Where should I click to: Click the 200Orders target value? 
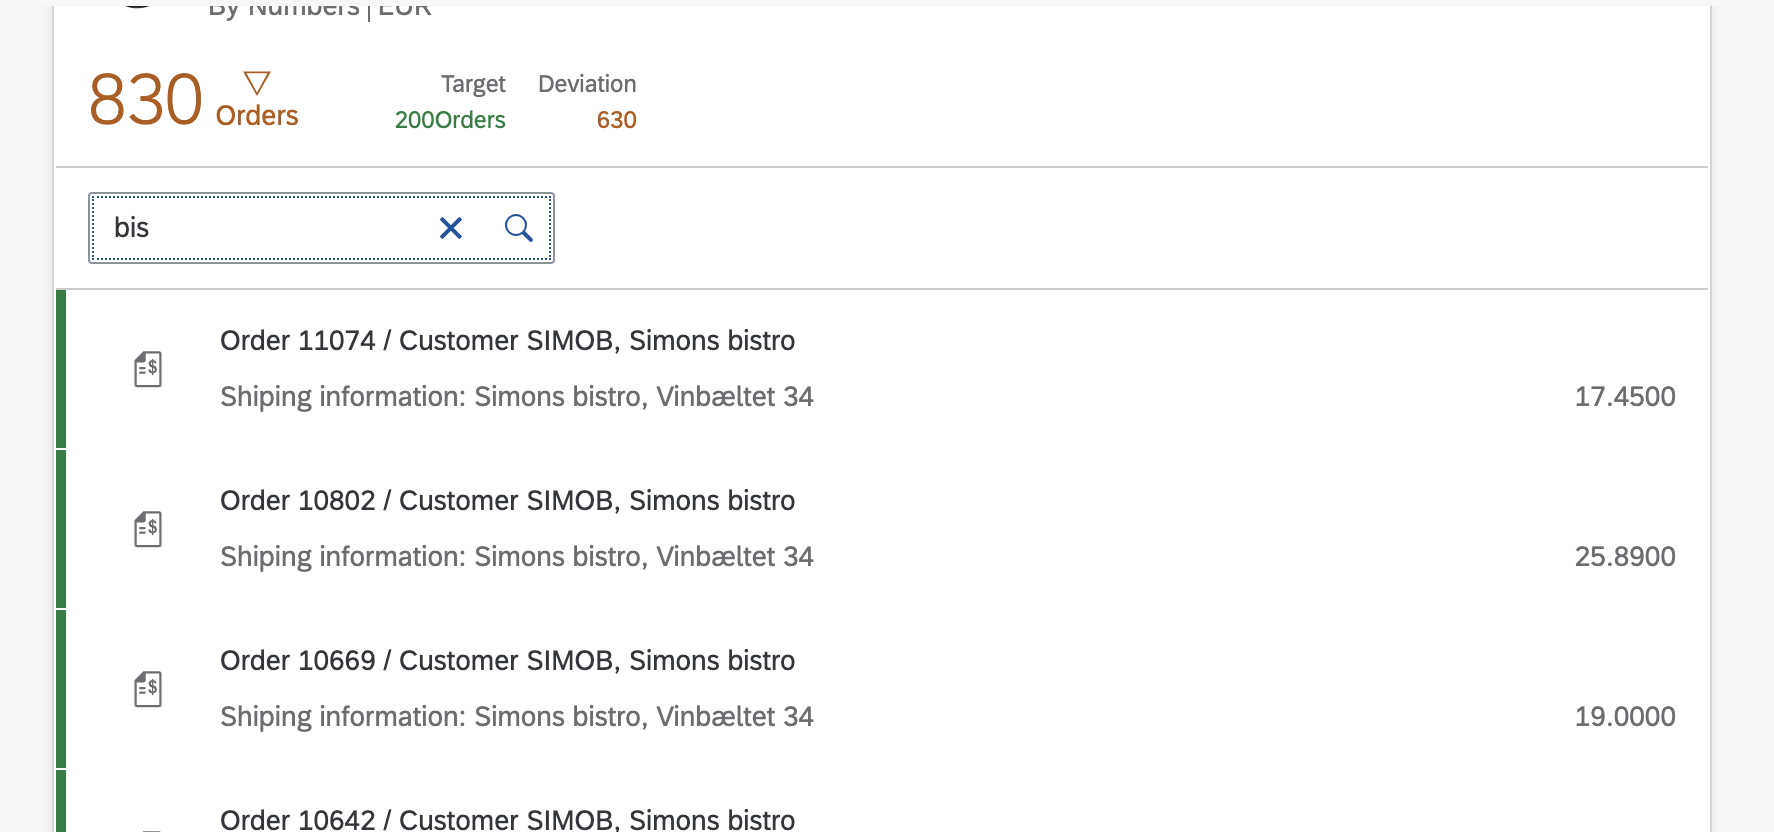pos(450,120)
